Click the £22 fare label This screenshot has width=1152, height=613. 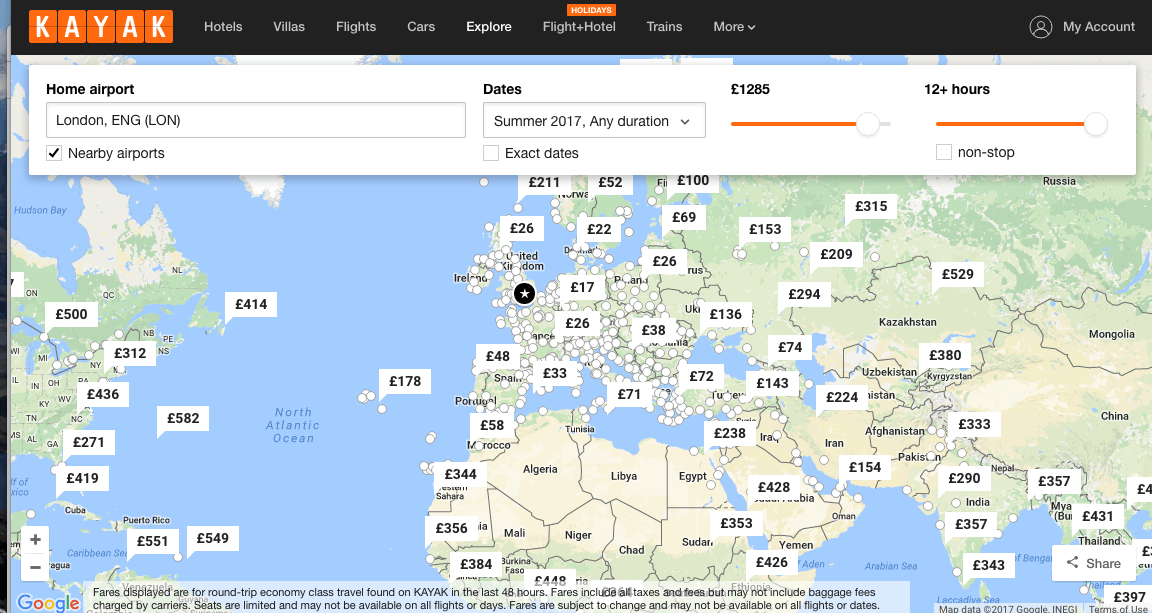point(599,229)
